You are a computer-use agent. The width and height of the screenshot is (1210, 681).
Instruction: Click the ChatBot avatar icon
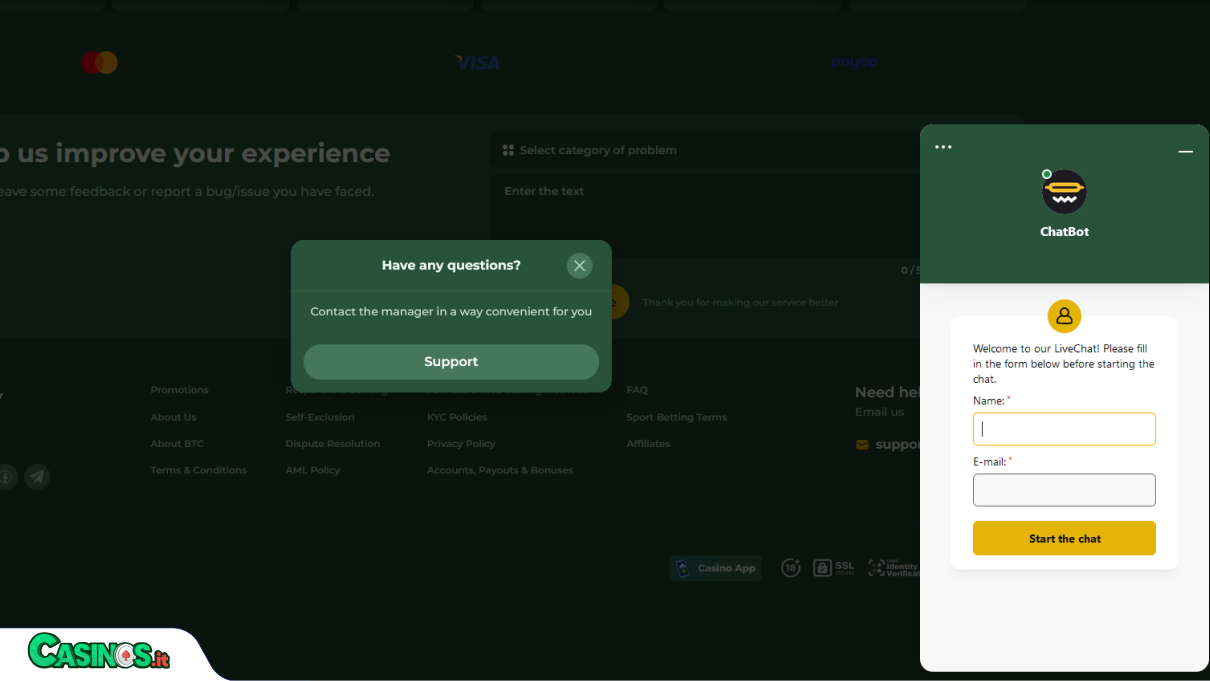tap(1064, 192)
